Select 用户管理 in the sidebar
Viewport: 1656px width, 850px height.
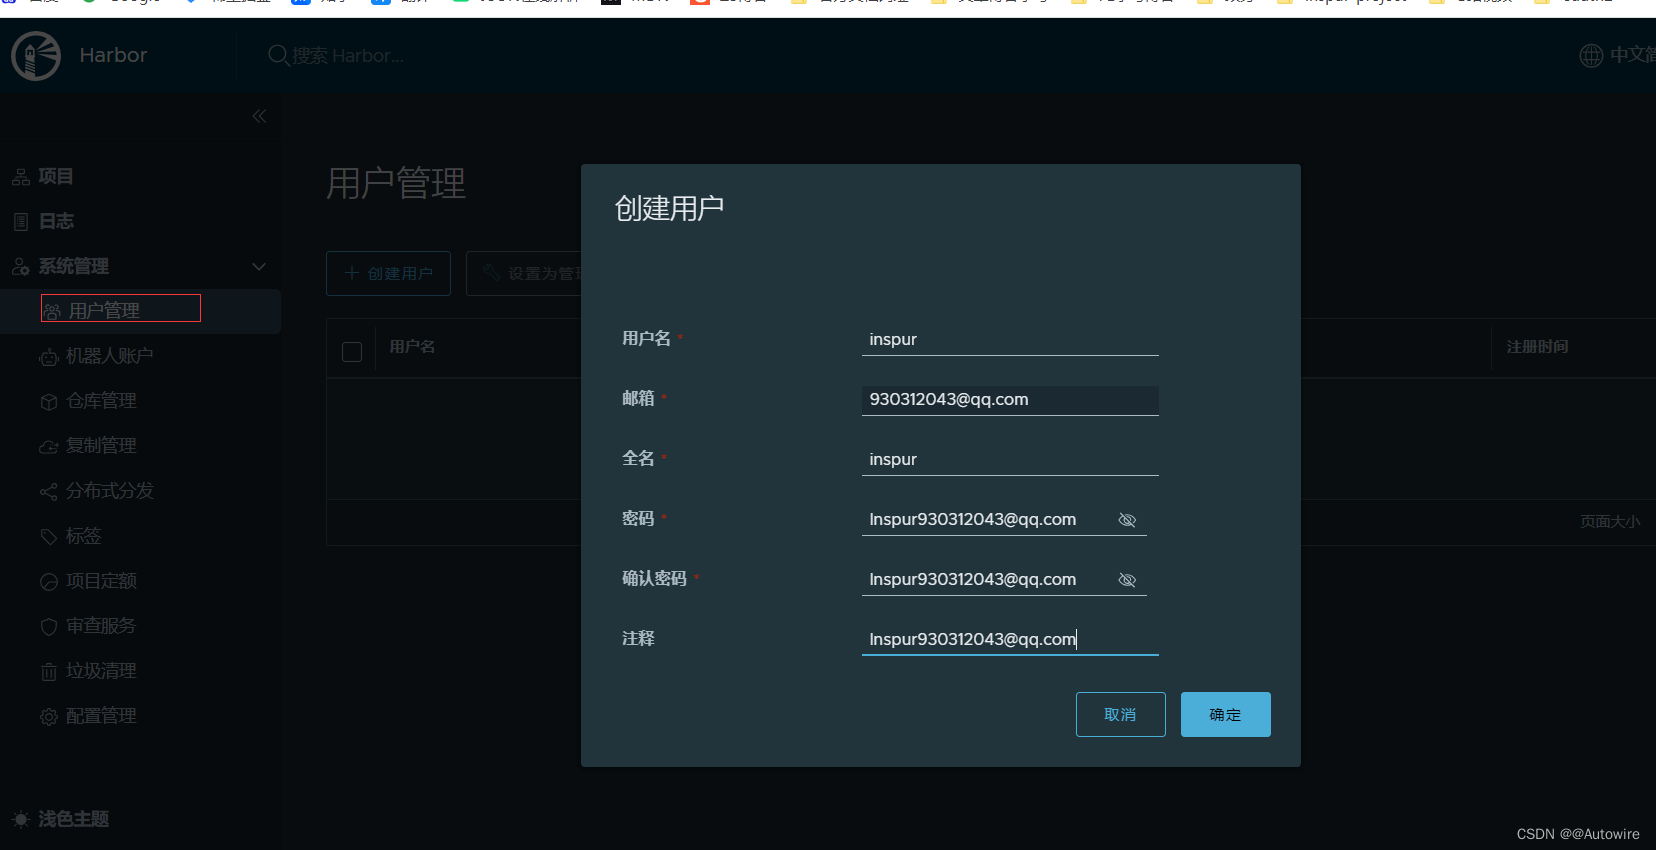click(140, 311)
